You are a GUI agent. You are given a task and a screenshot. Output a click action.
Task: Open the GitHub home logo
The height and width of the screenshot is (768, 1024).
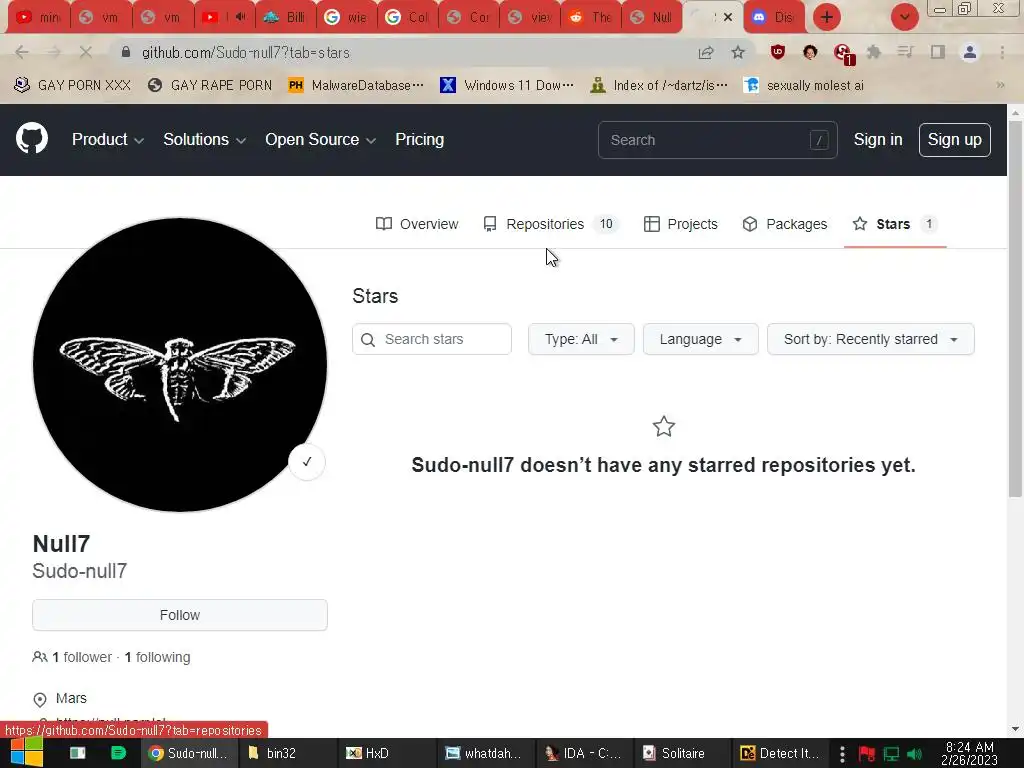(x=31, y=138)
